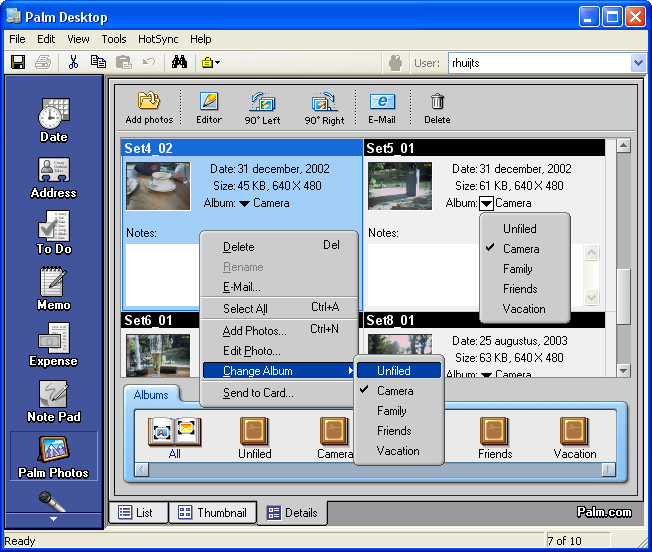
Task: Pick Friends in Set5_01 album dropdown list
Action: (524, 289)
